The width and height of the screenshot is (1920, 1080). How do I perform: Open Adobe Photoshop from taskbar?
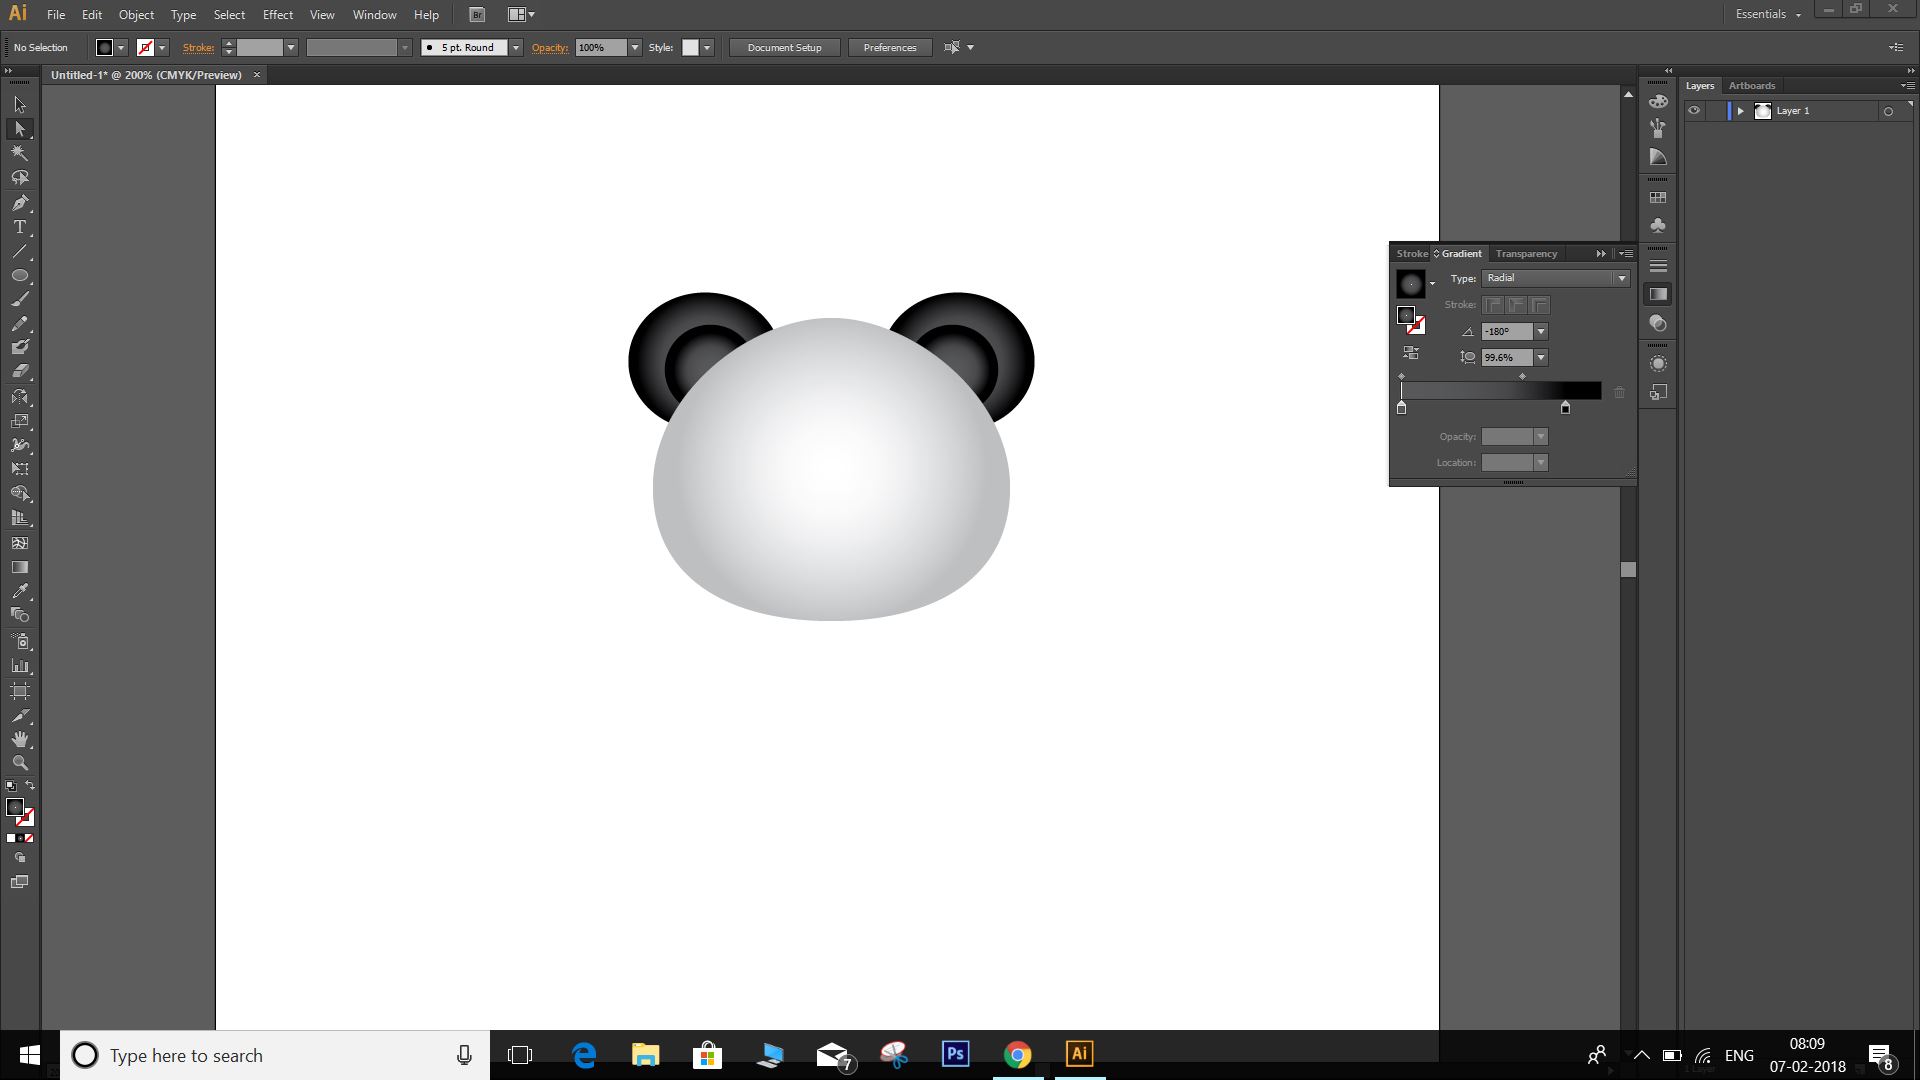coord(955,1054)
